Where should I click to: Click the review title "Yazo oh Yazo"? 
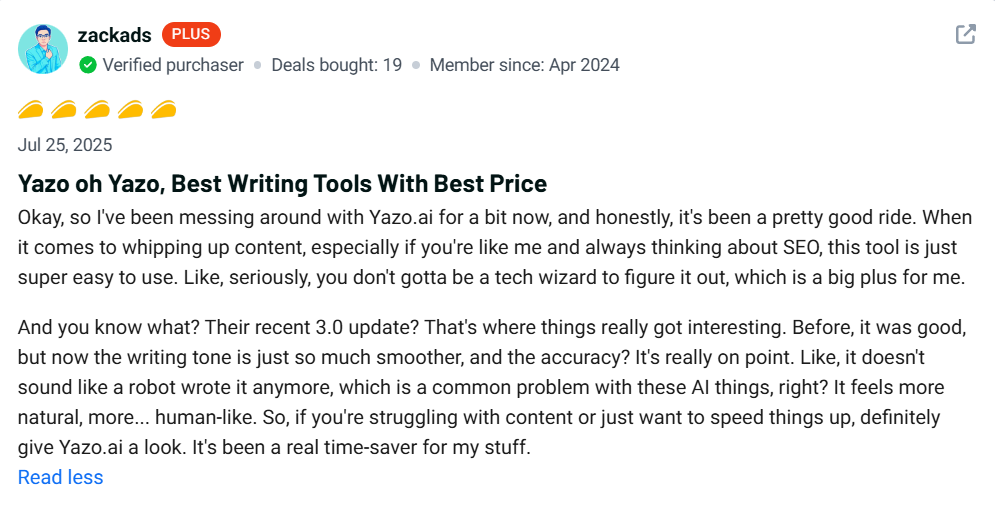[282, 184]
